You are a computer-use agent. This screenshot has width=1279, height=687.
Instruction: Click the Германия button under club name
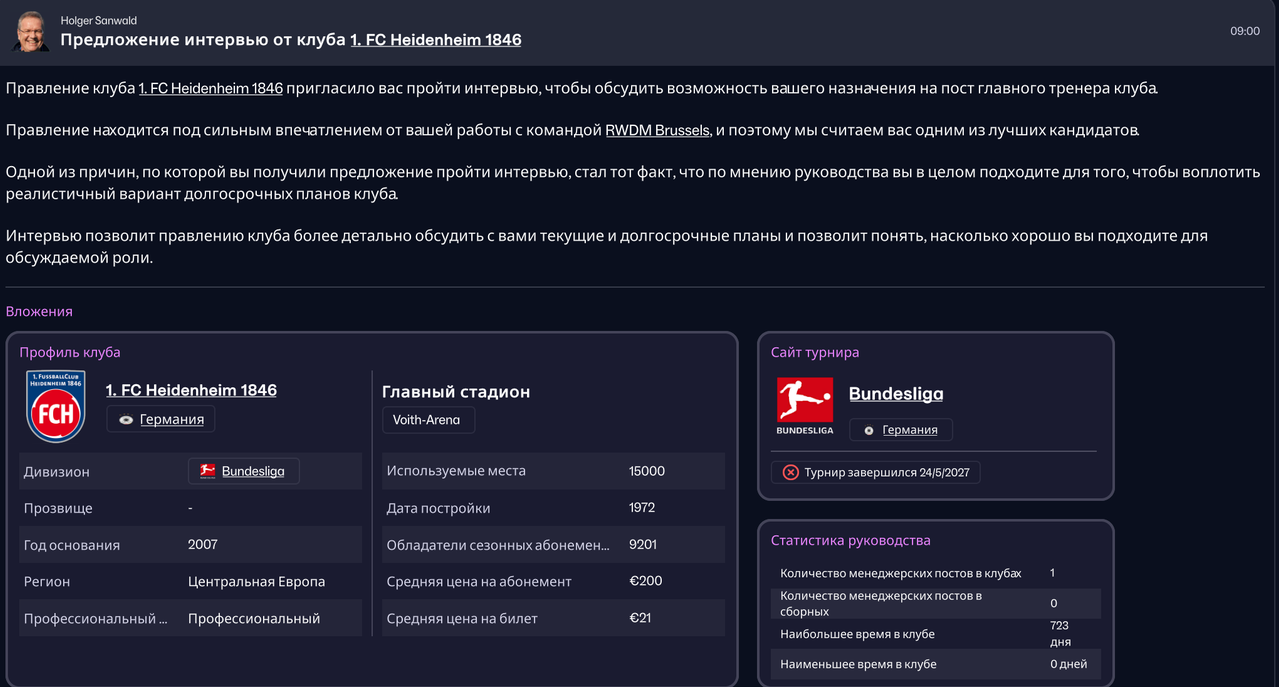pos(160,419)
